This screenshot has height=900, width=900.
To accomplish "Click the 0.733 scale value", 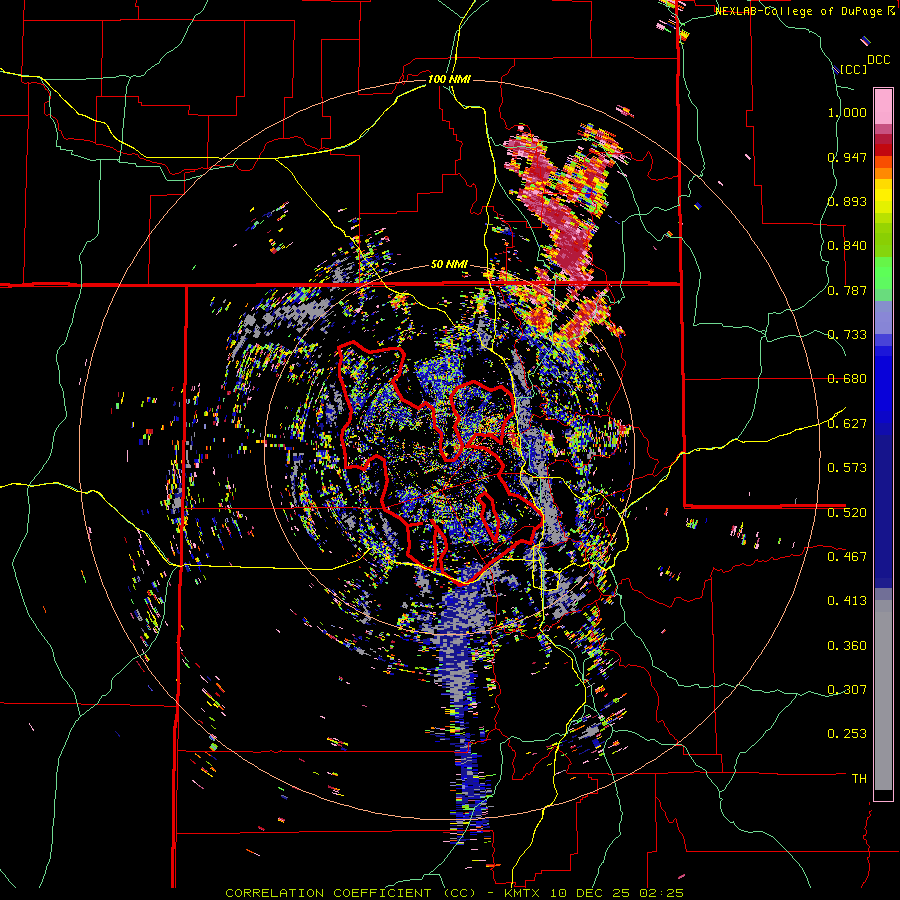I will [x=847, y=335].
